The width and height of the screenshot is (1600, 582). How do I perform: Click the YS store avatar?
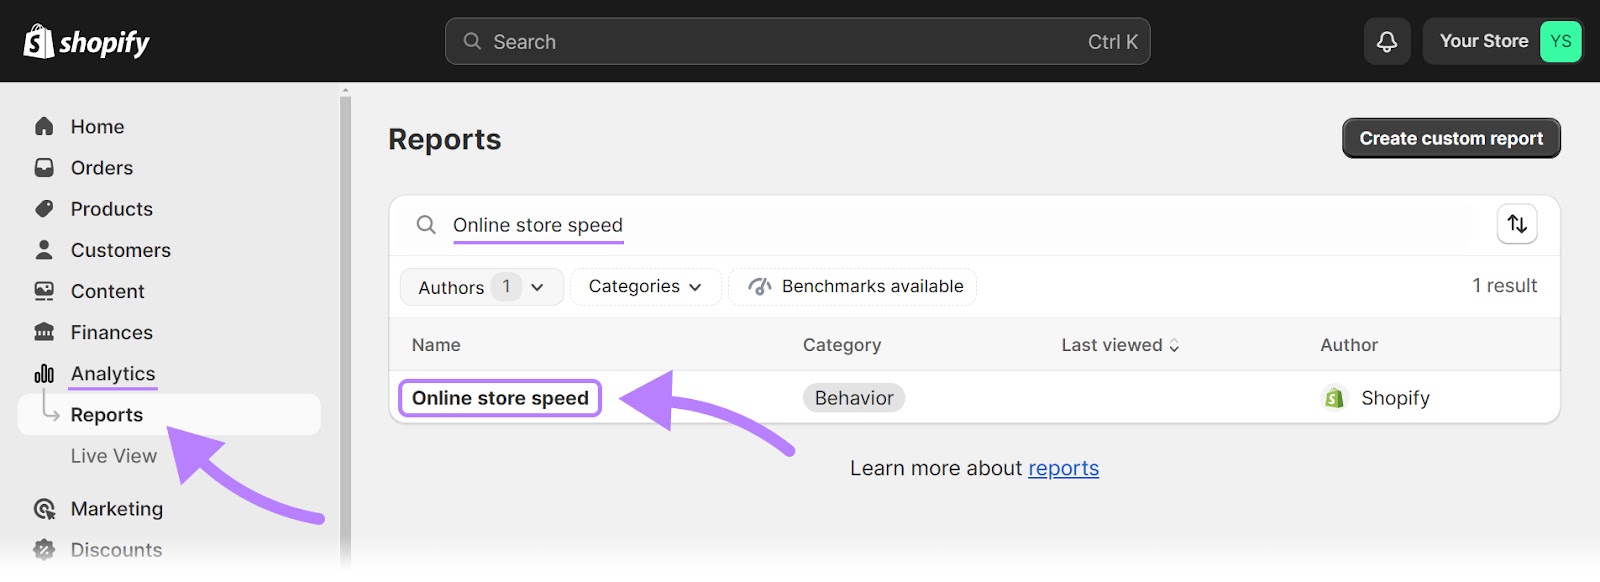pos(1559,42)
